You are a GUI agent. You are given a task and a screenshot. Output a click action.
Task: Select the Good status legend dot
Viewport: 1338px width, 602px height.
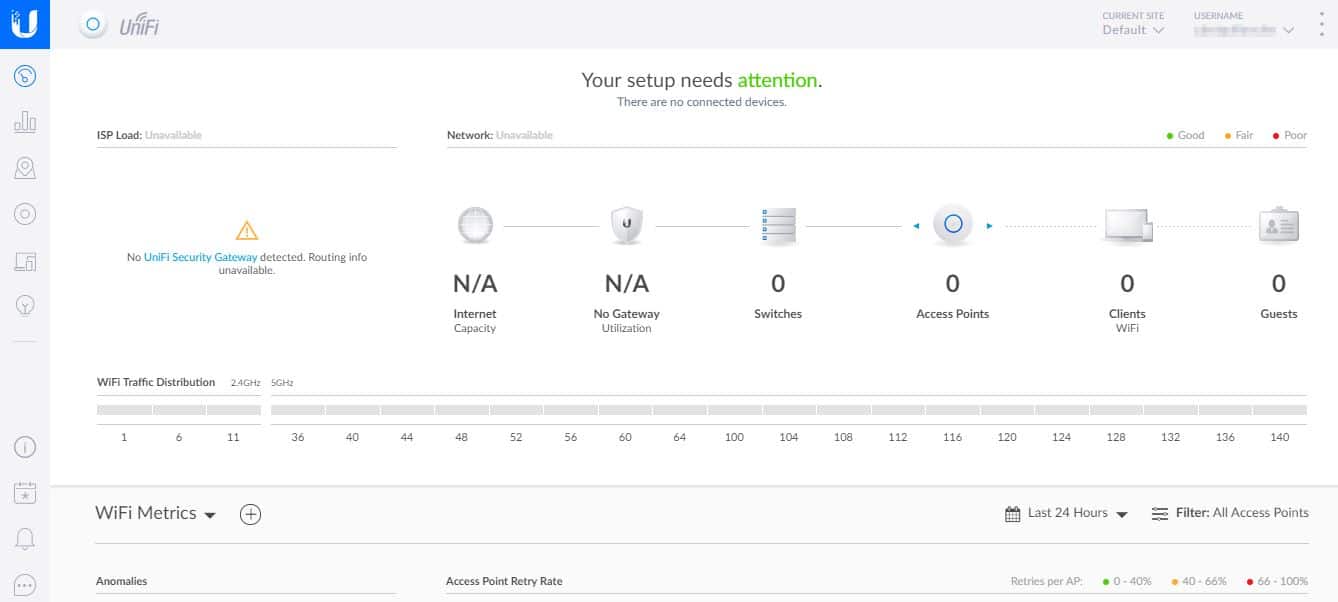pyautogui.click(x=1171, y=134)
